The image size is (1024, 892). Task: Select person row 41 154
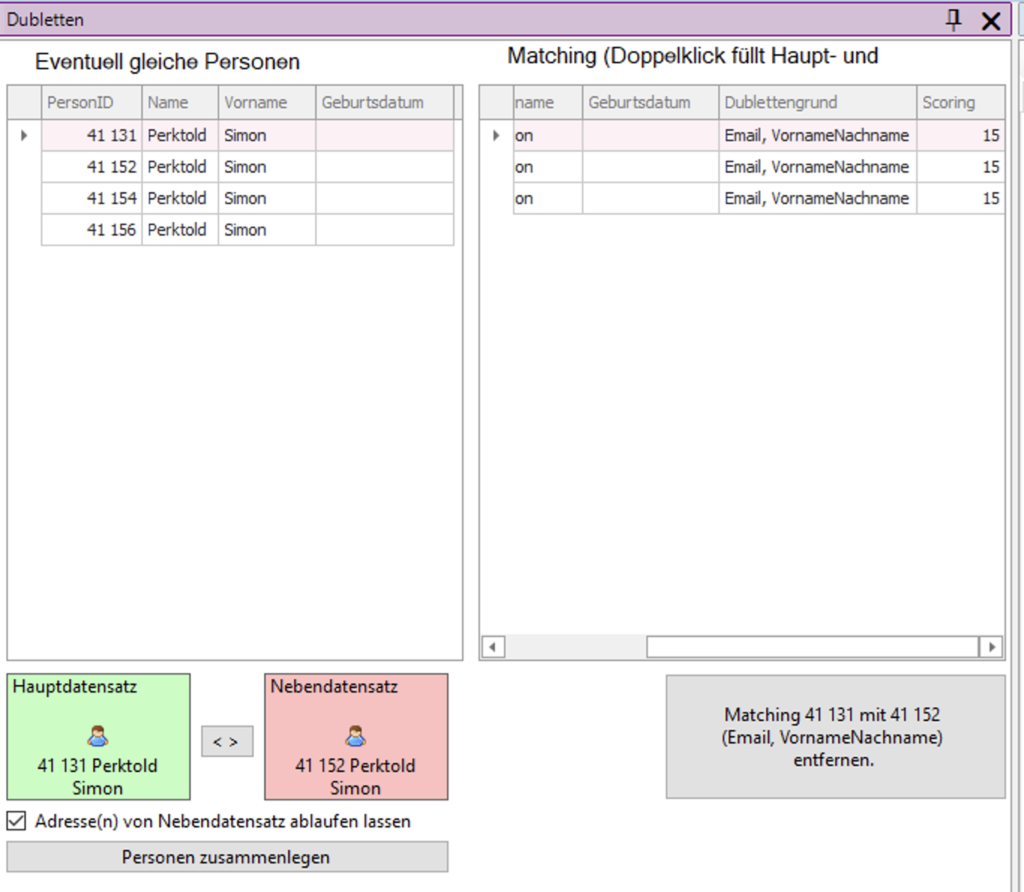point(248,198)
